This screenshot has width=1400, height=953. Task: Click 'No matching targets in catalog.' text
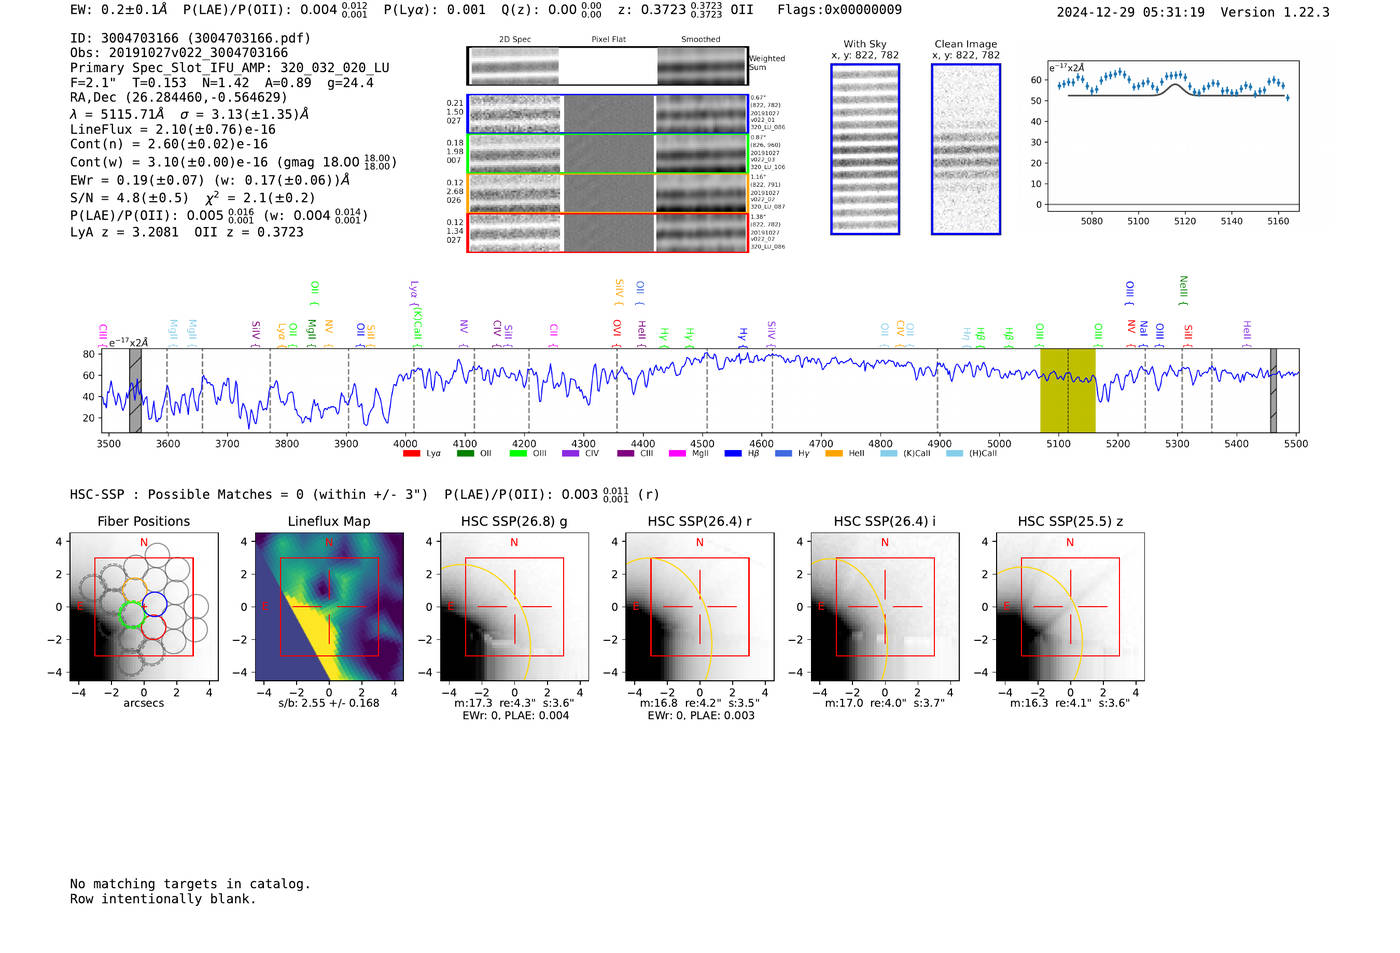pyautogui.click(x=190, y=884)
